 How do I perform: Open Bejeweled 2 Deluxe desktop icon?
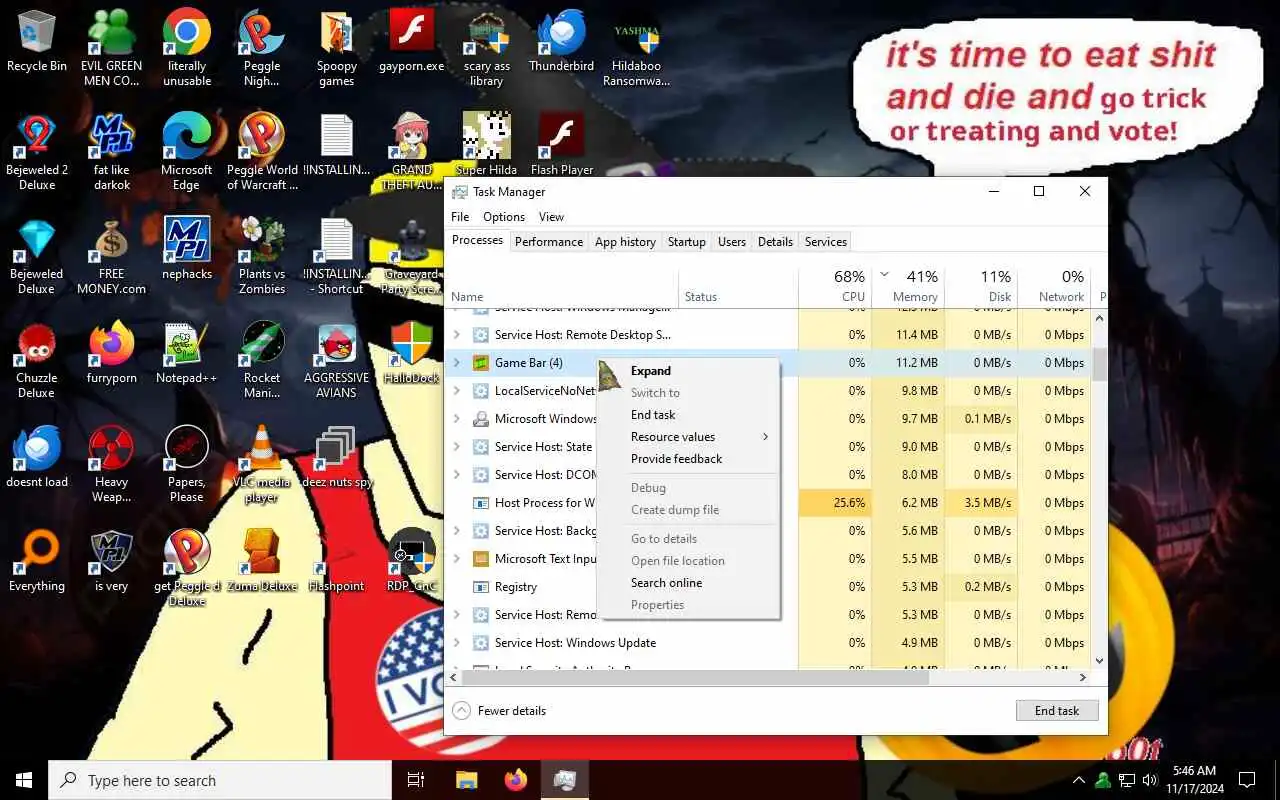tap(37, 152)
